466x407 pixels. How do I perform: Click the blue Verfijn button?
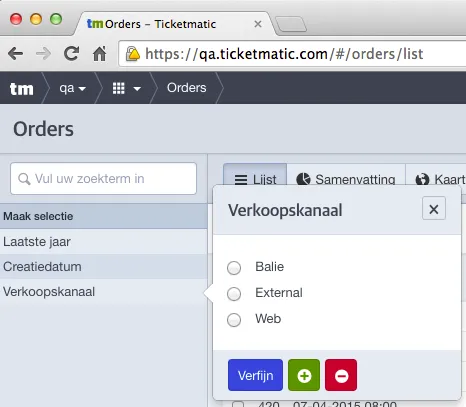[x=255, y=375]
